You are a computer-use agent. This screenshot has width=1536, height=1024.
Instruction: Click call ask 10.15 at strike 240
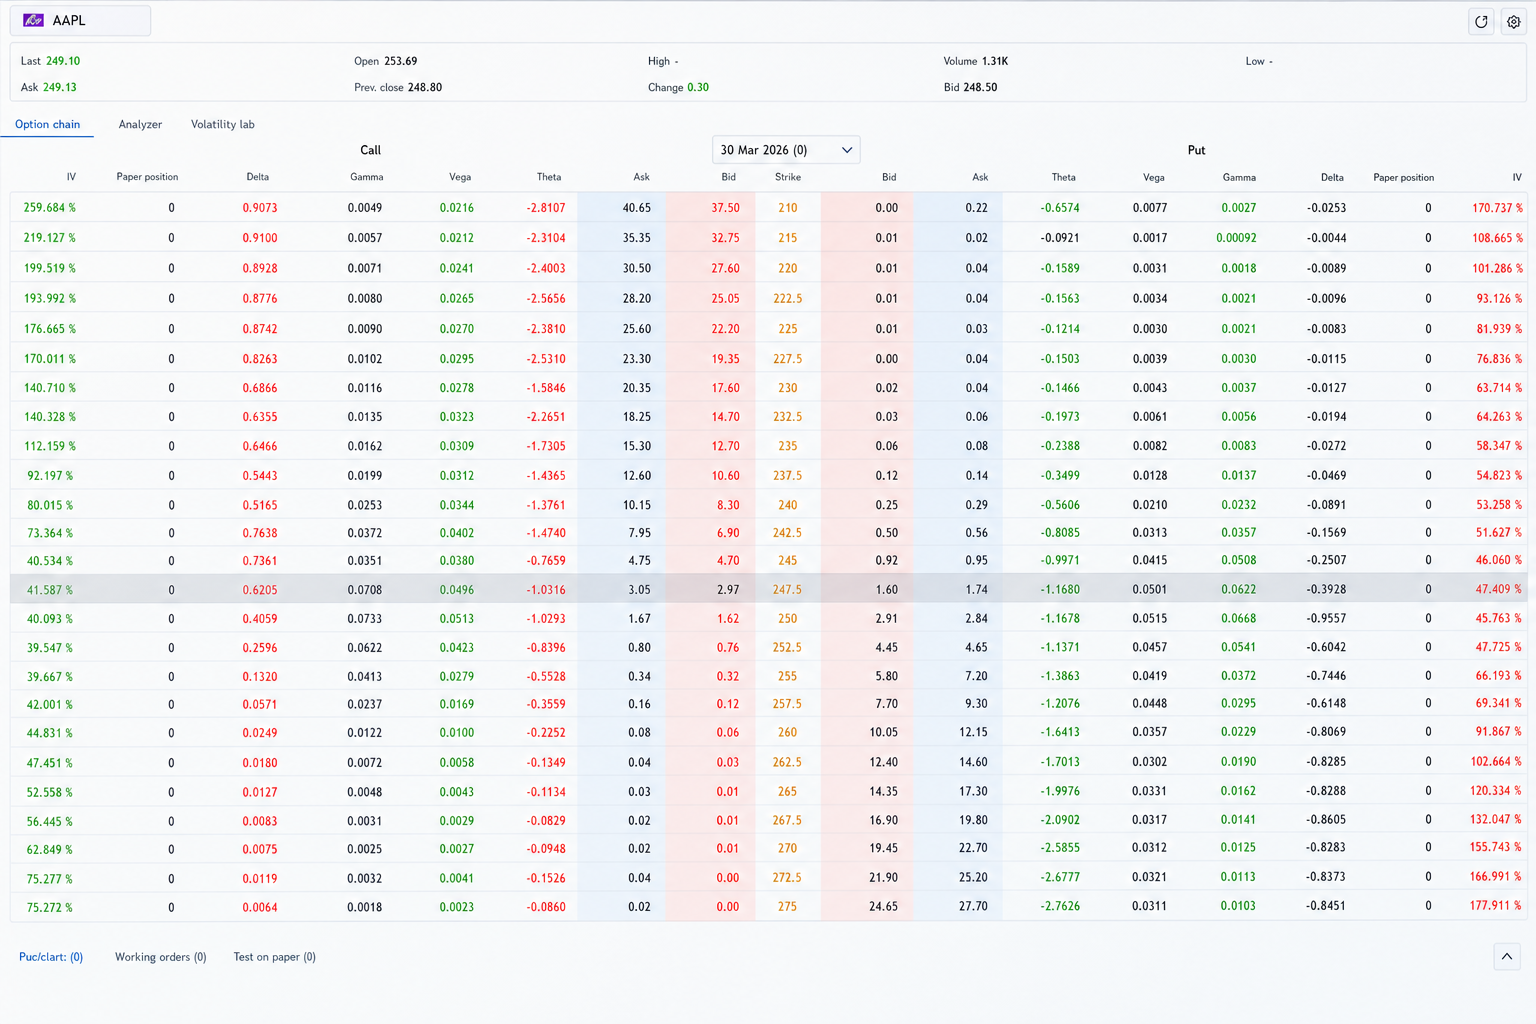point(636,505)
